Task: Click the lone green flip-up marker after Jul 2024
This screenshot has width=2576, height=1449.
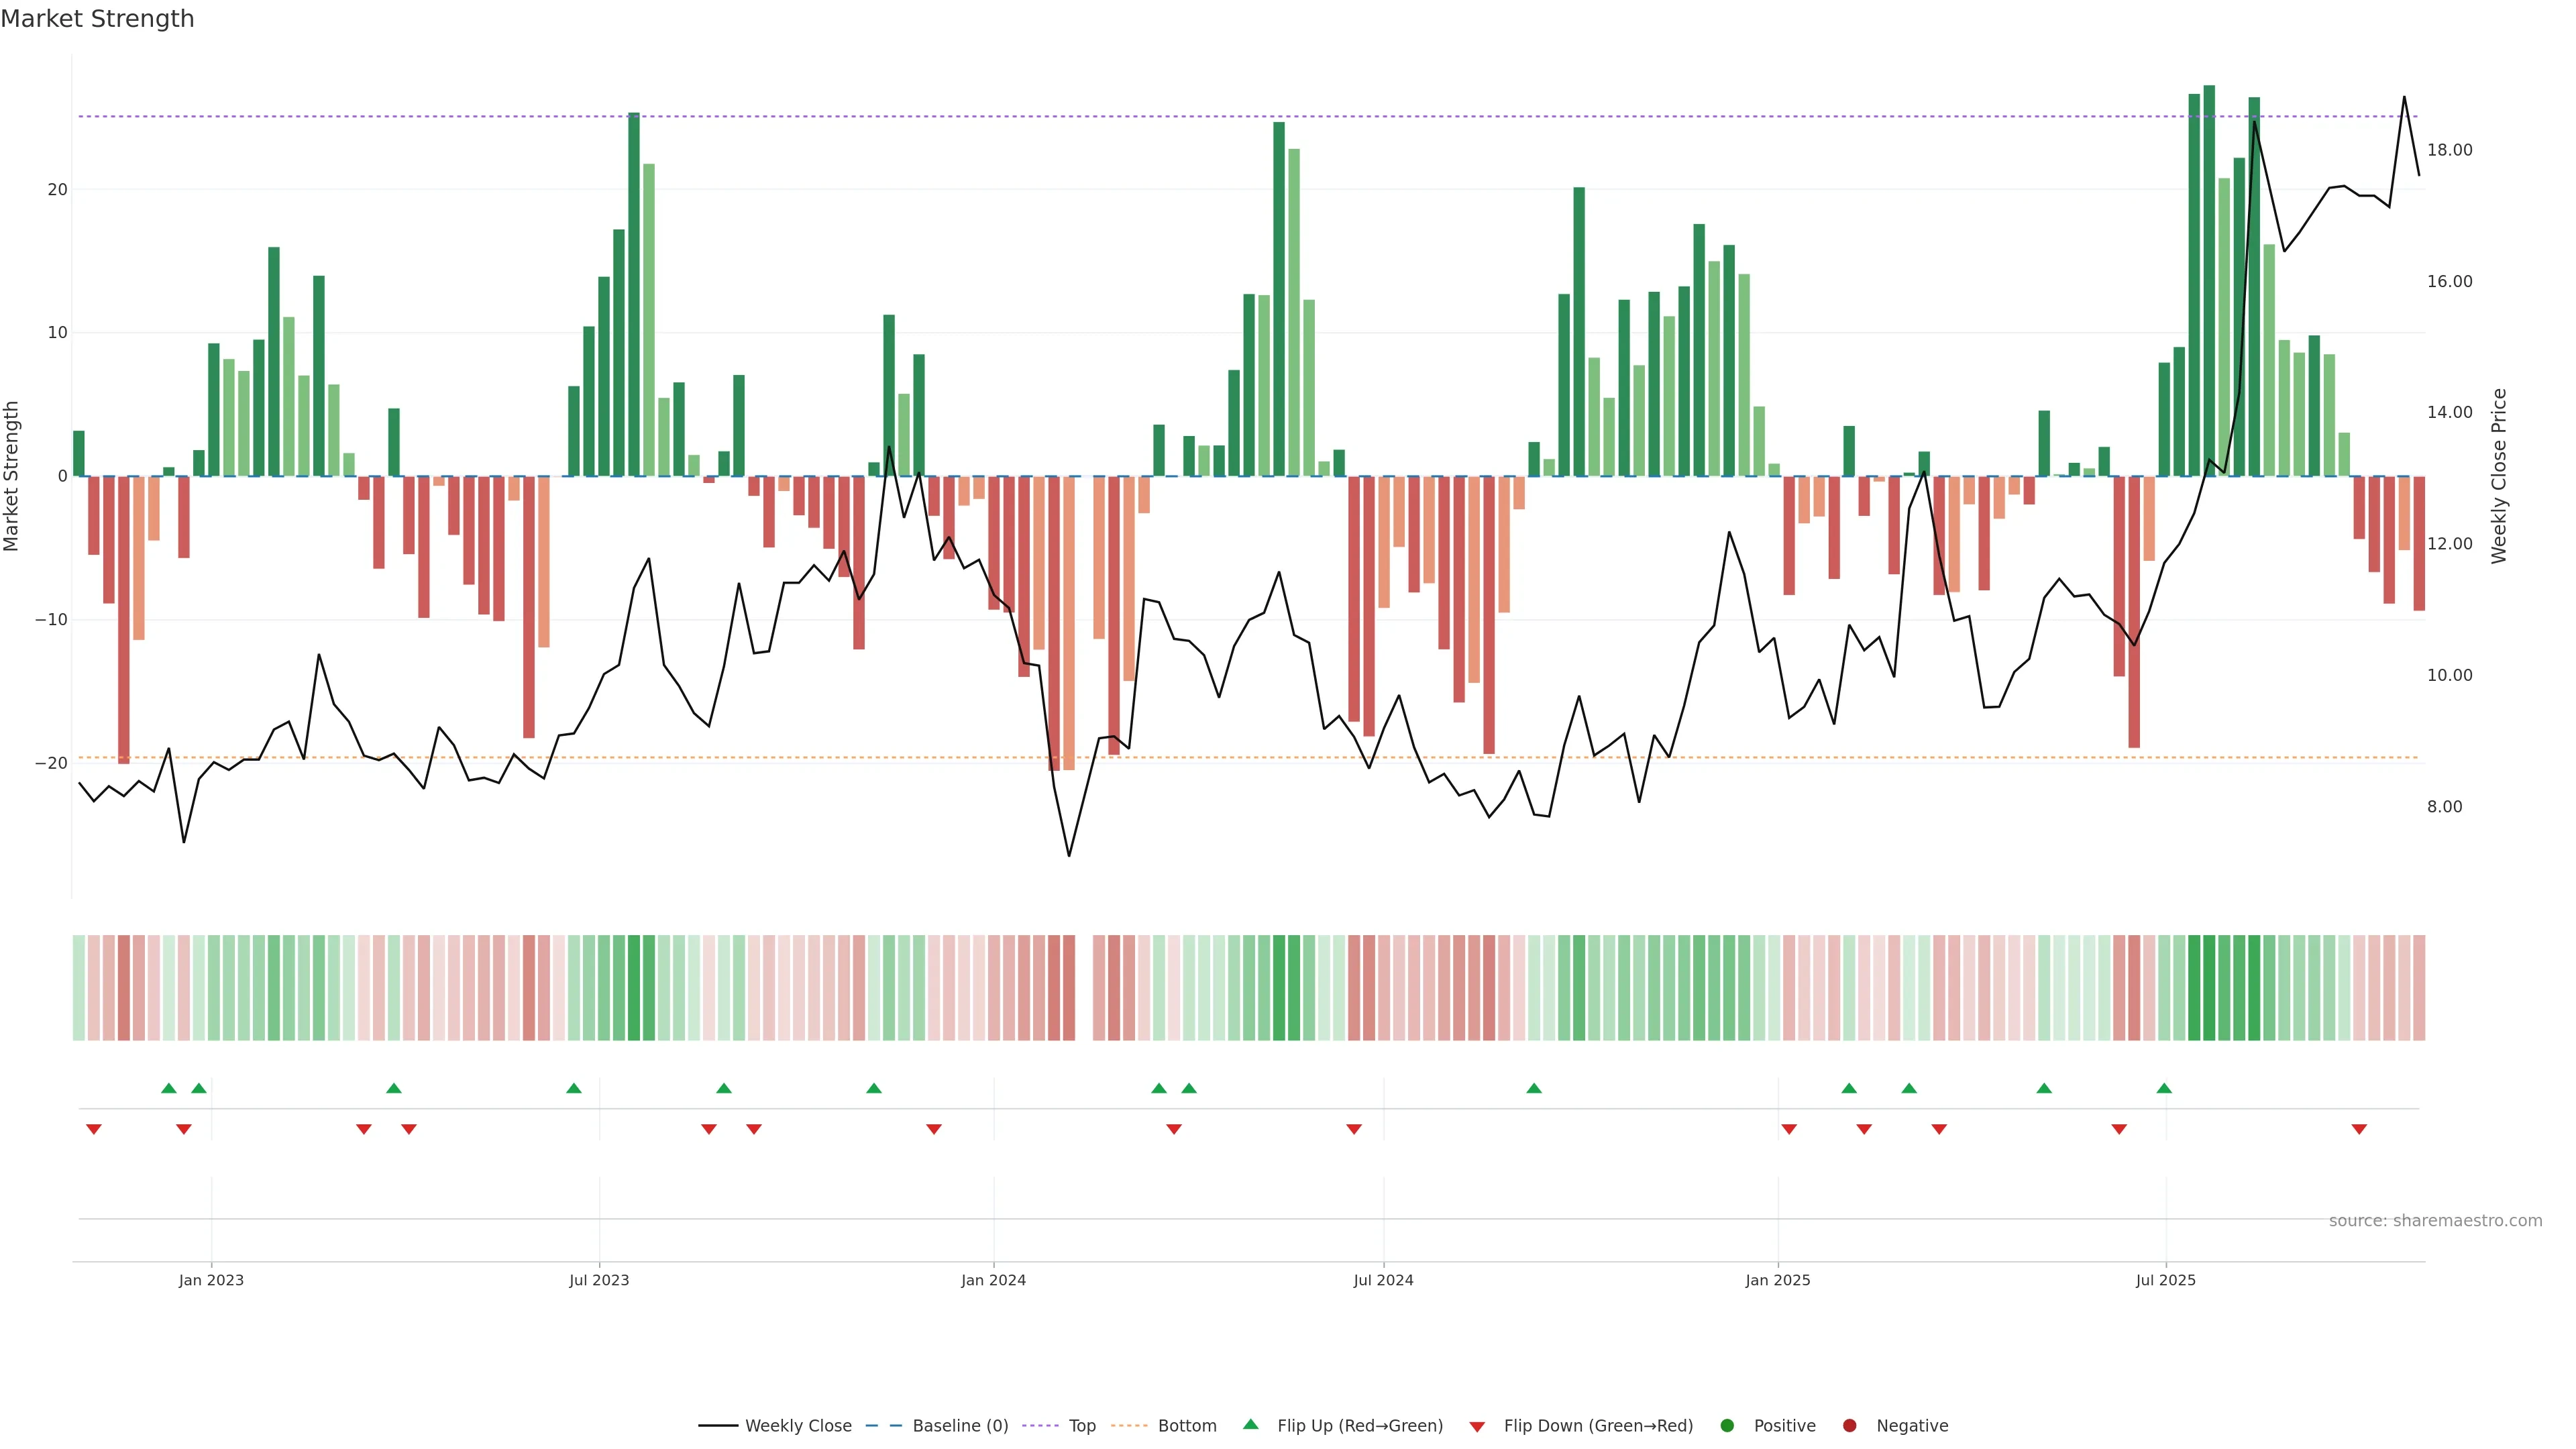Action: pos(1534,1088)
